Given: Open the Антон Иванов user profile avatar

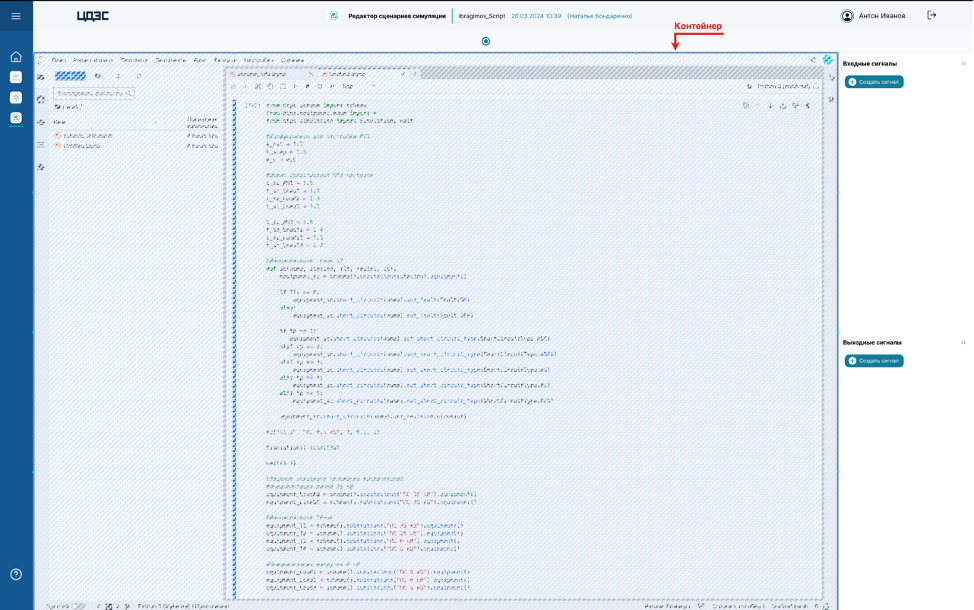Looking at the screenshot, I should pyautogui.click(x=847, y=16).
